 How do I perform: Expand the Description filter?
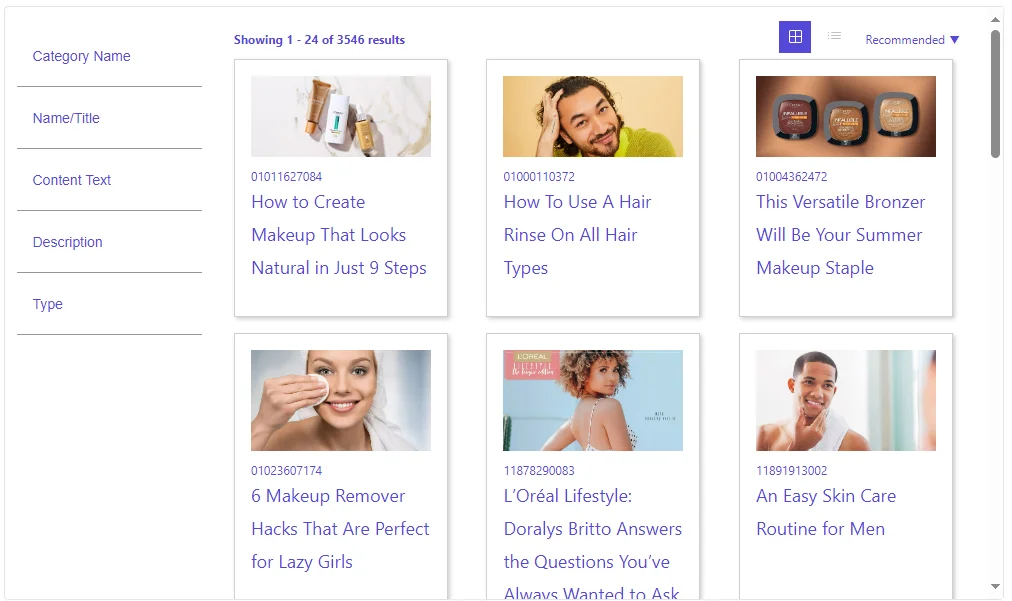pos(109,242)
